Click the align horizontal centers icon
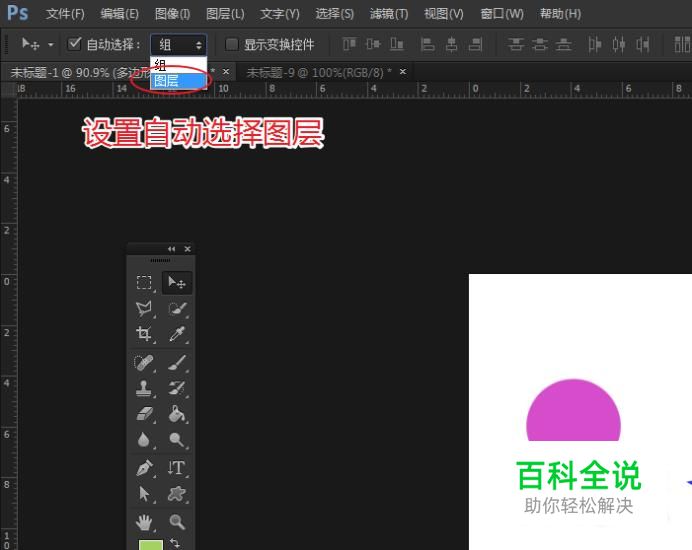The image size is (692, 550). pyautogui.click(x=451, y=44)
